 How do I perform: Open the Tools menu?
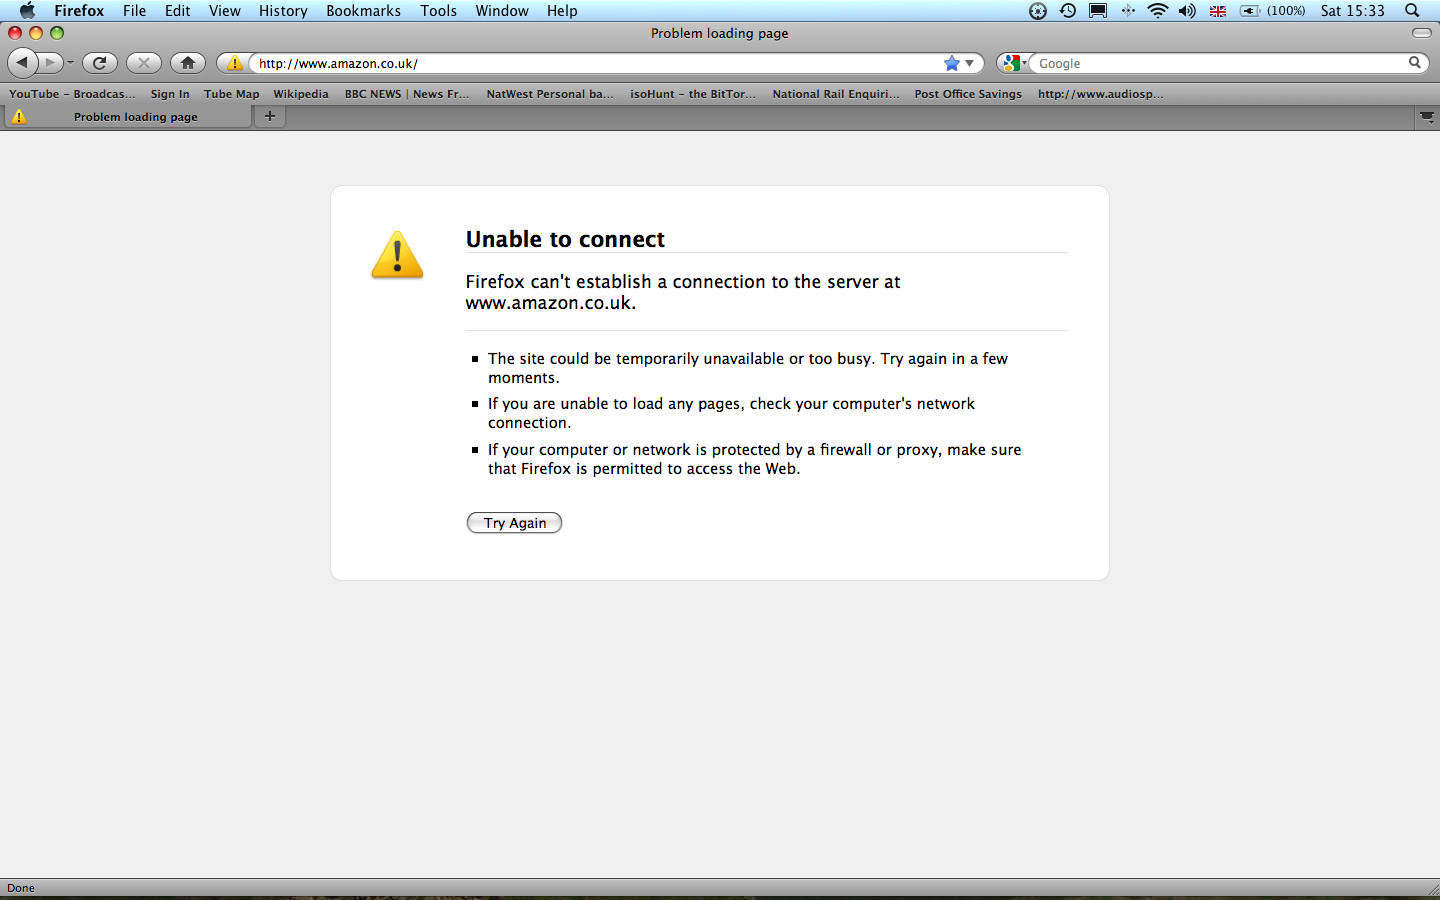point(438,11)
